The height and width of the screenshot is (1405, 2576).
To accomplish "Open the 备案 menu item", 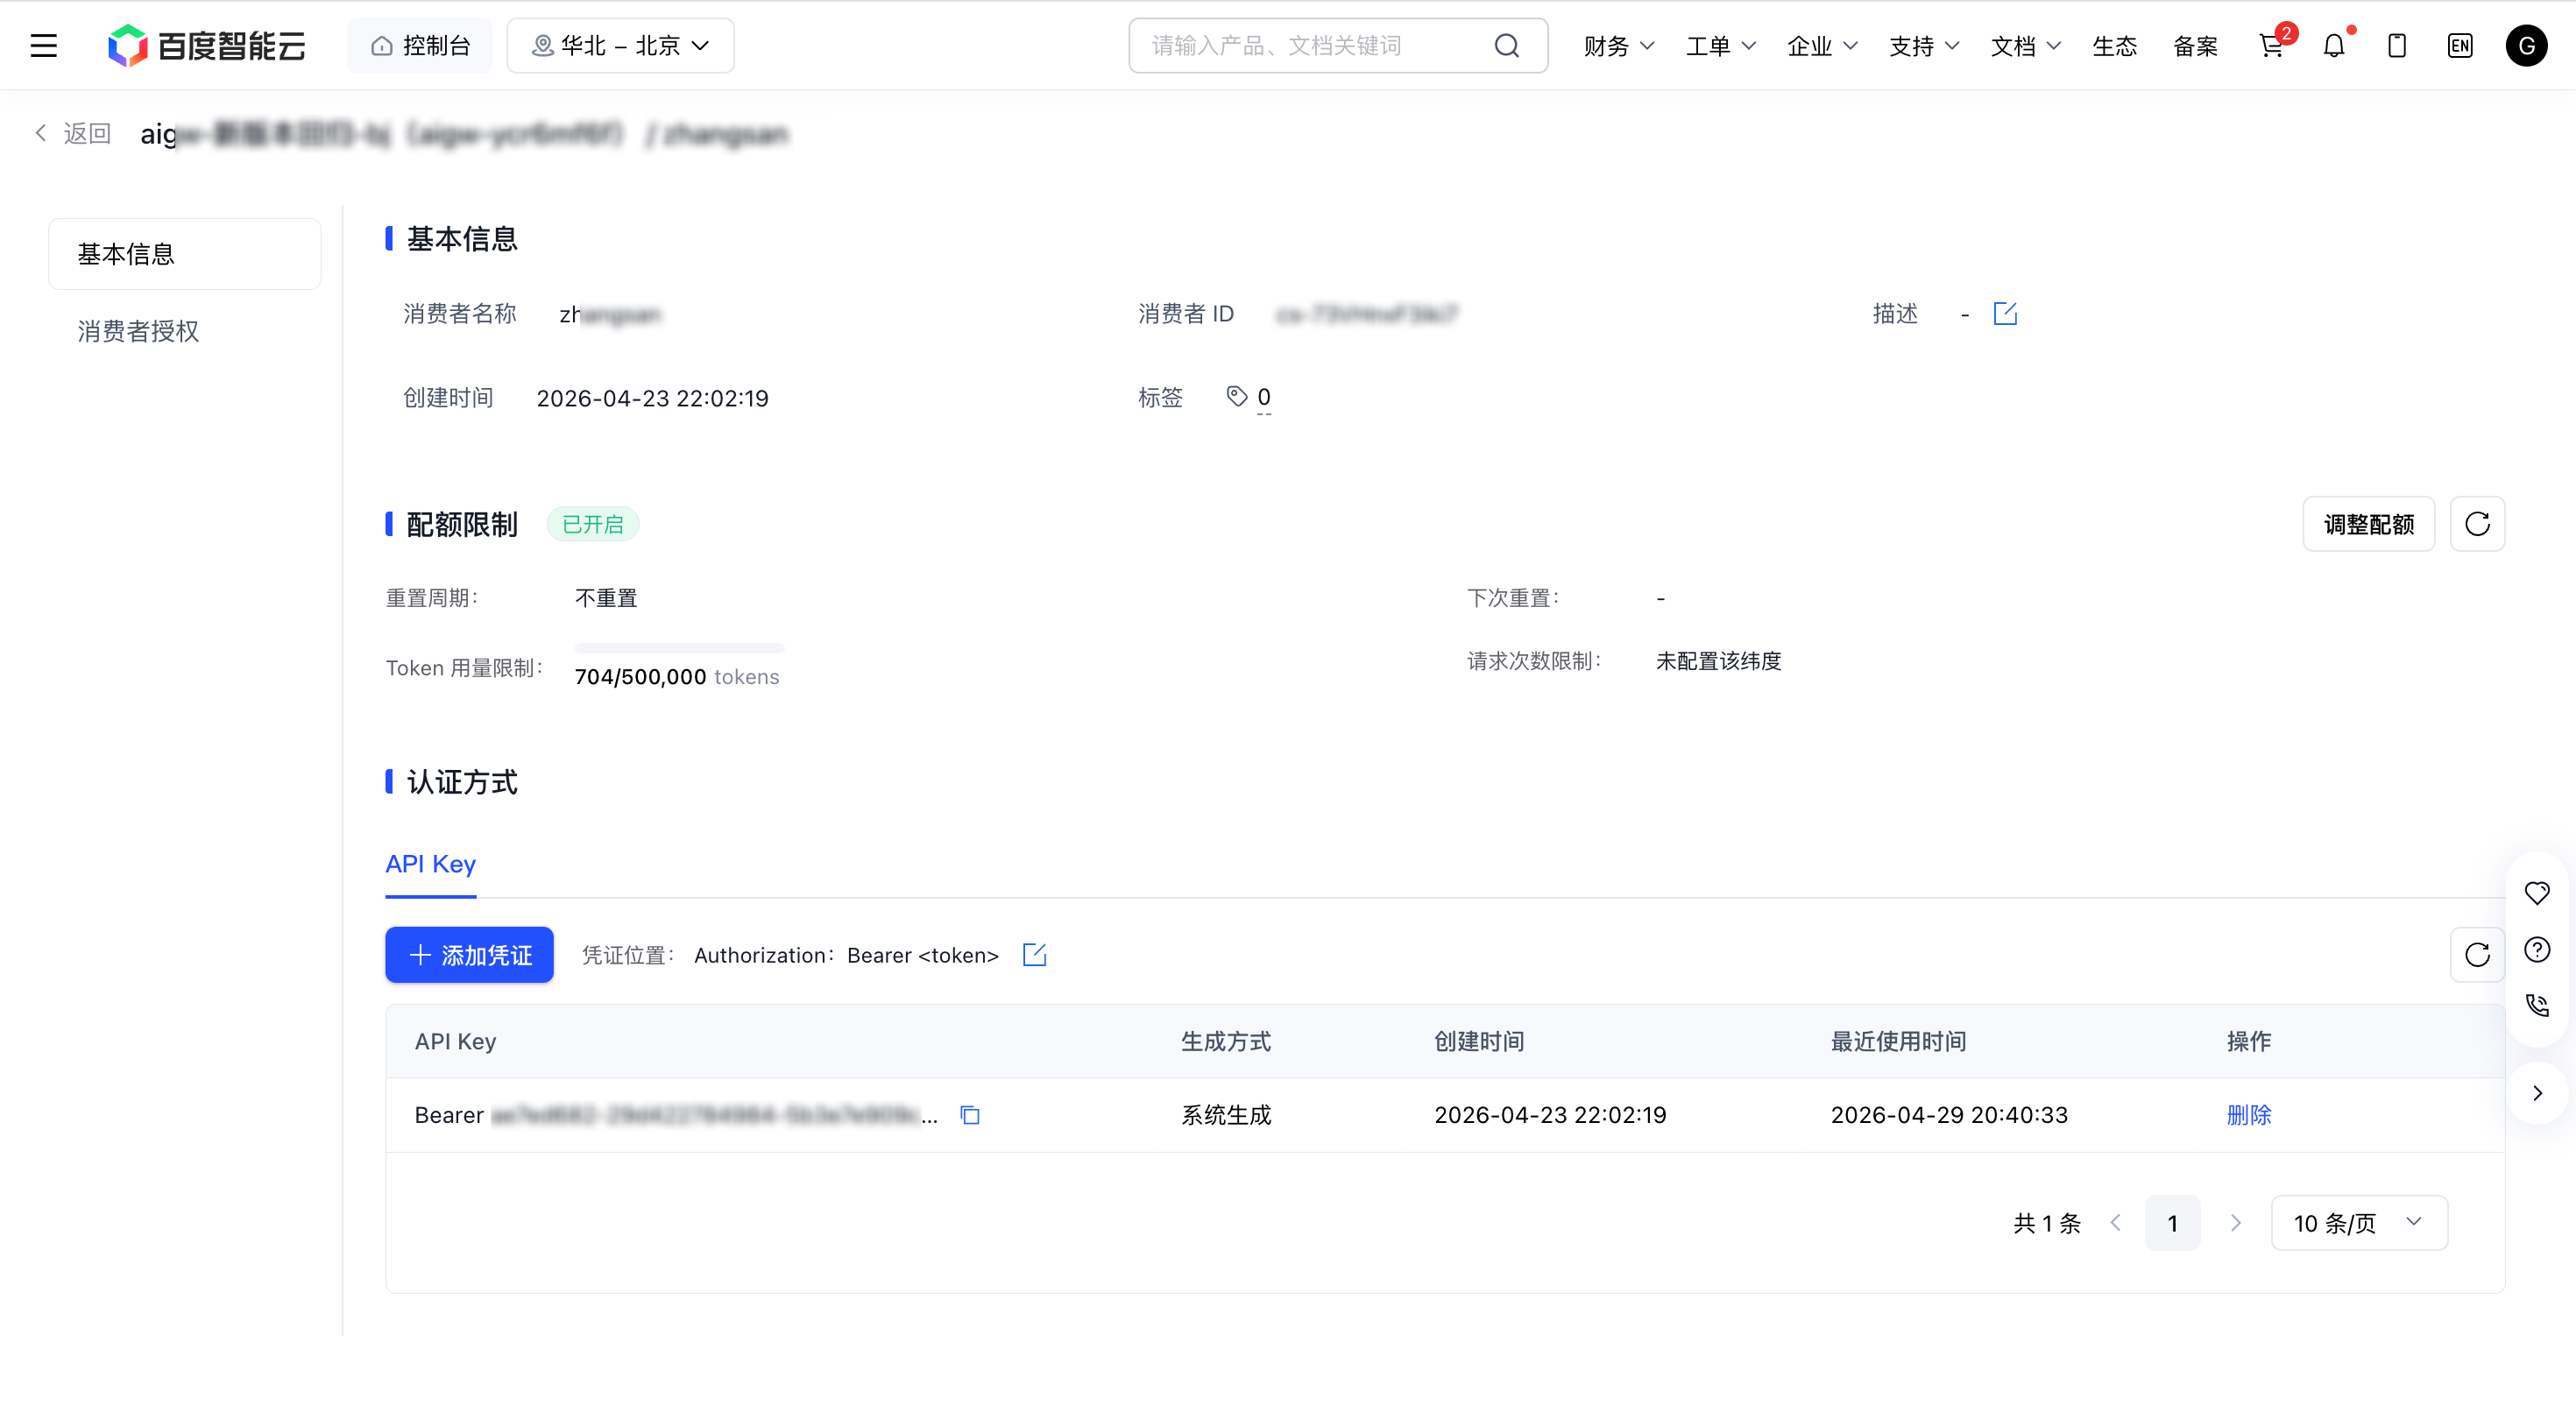I will click(x=2195, y=45).
